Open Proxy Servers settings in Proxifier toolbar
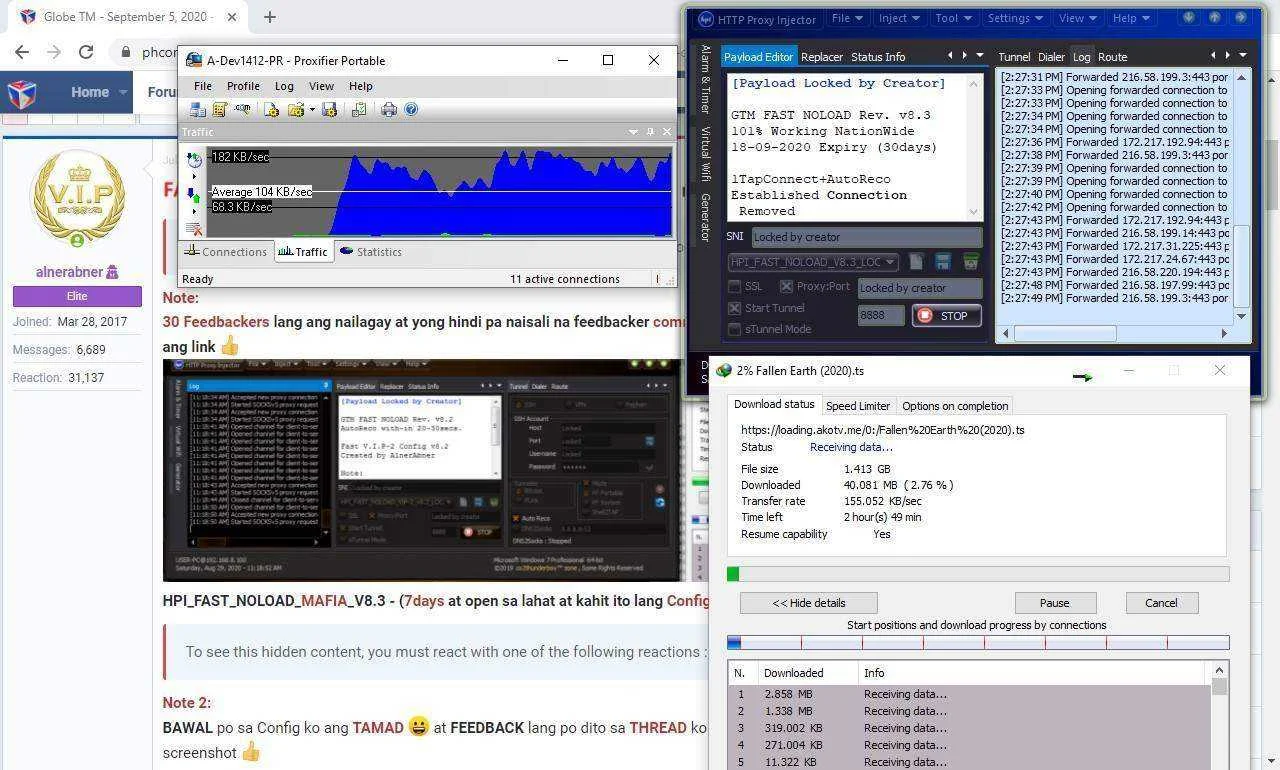 tap(198, 109)
